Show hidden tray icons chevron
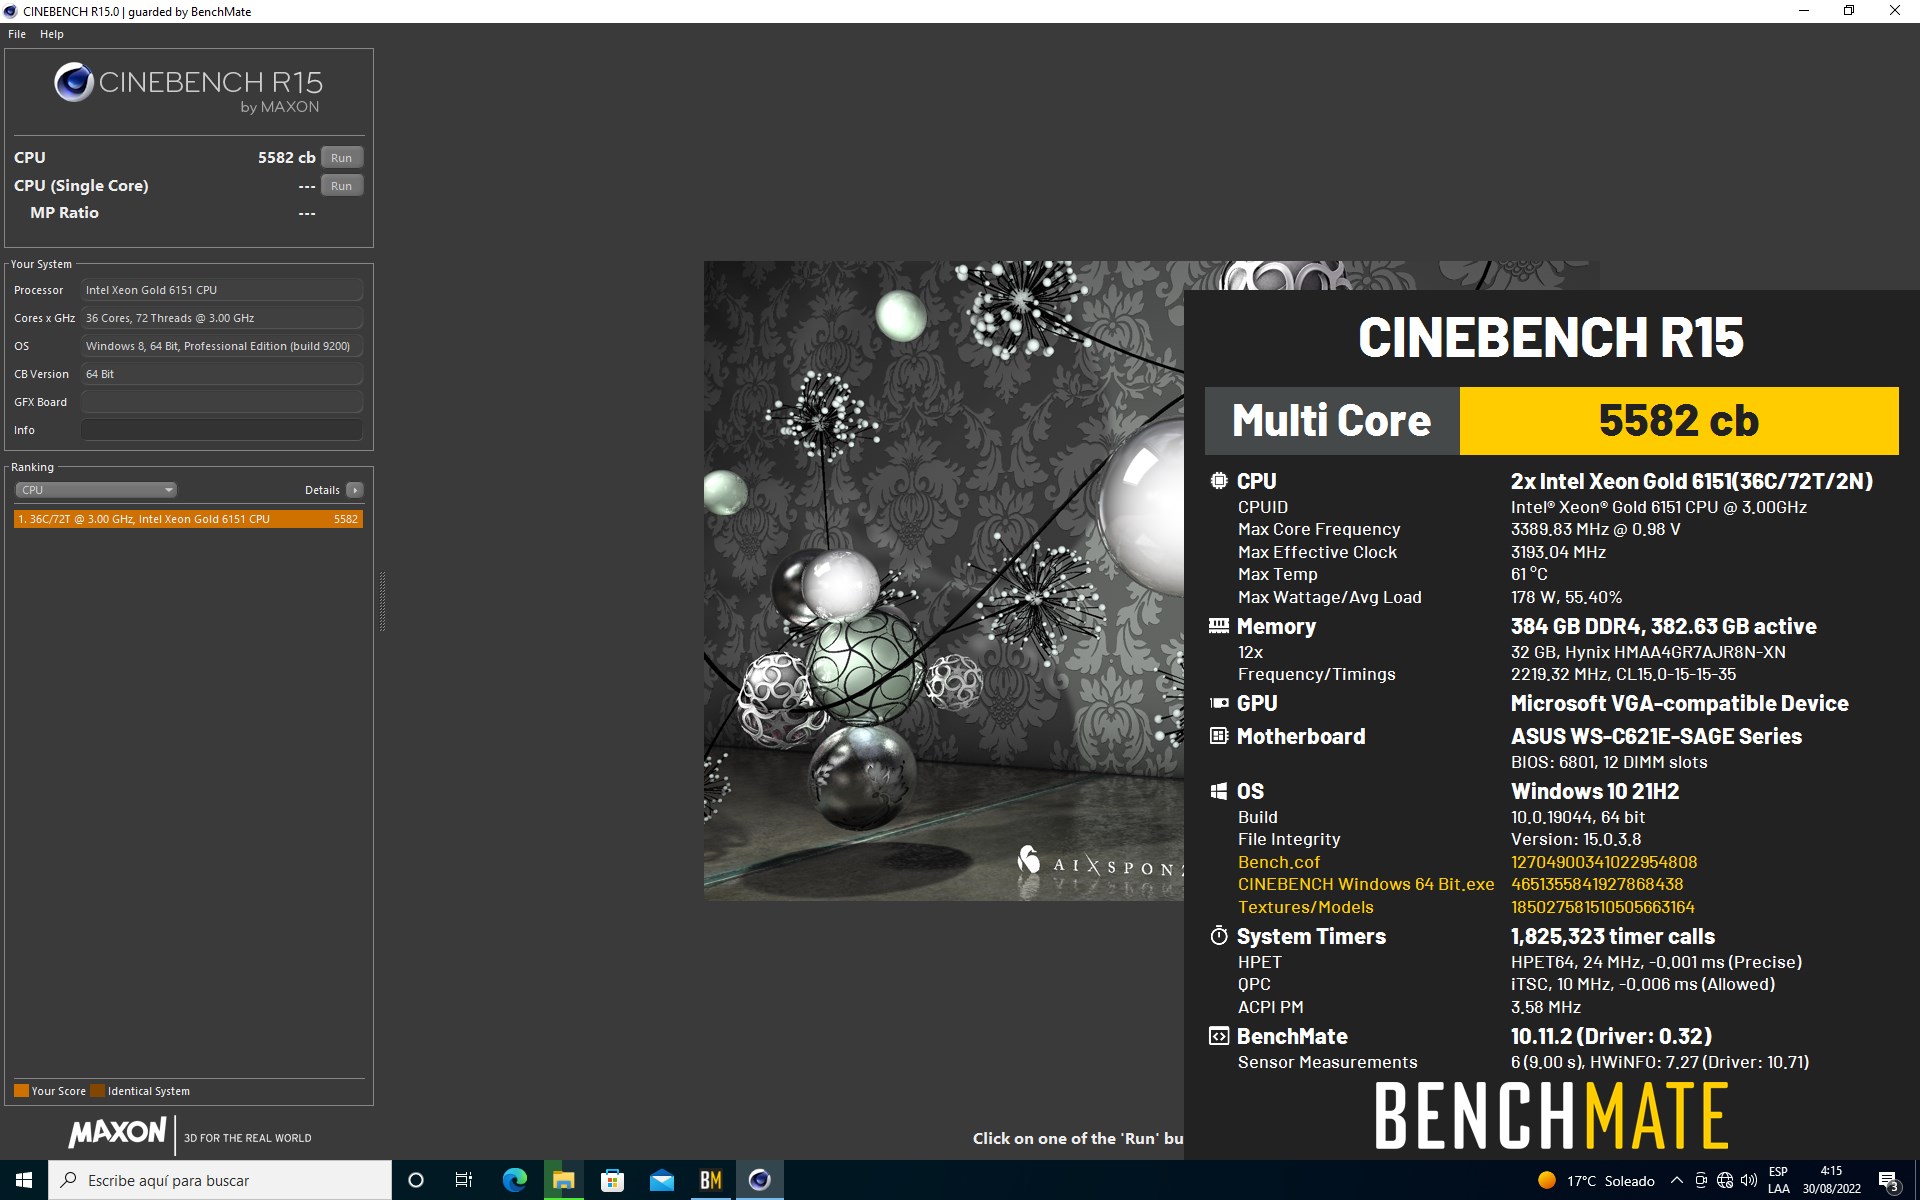Image resolution: width=1920 pixels, height=1200 pixels. point(1677,1180)
